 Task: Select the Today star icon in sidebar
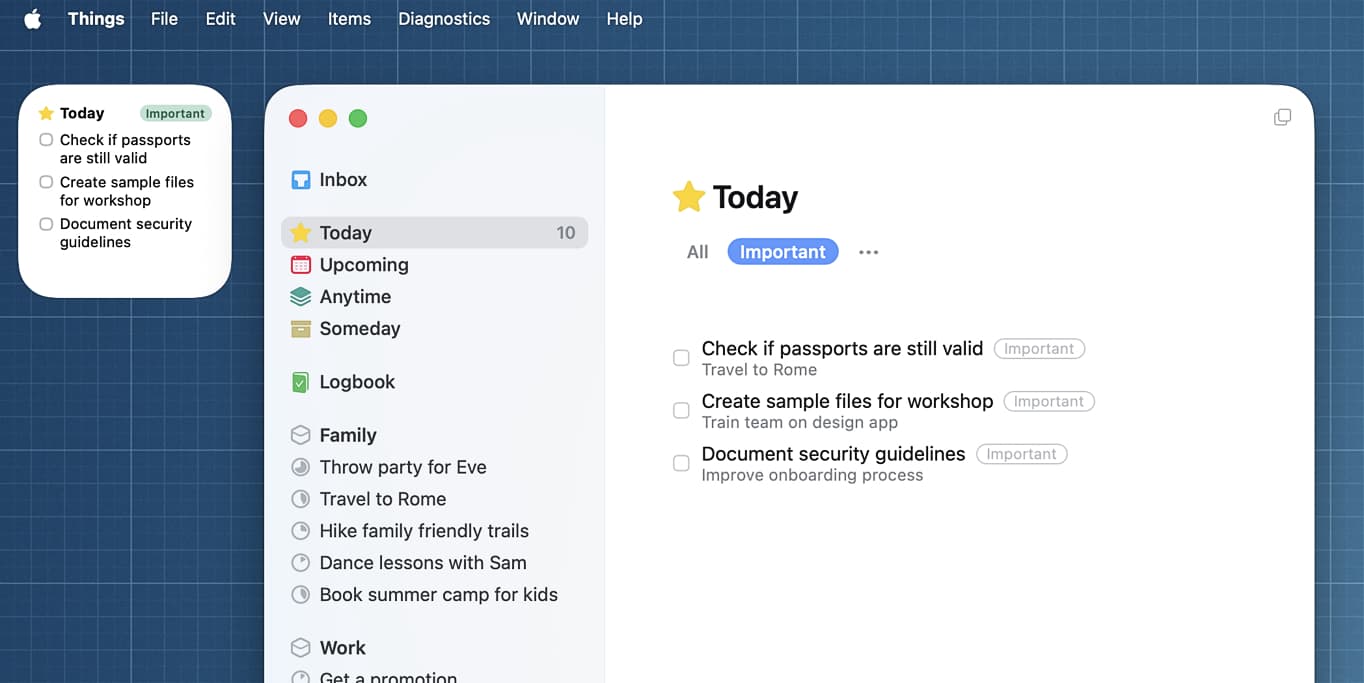coord(300,232)
